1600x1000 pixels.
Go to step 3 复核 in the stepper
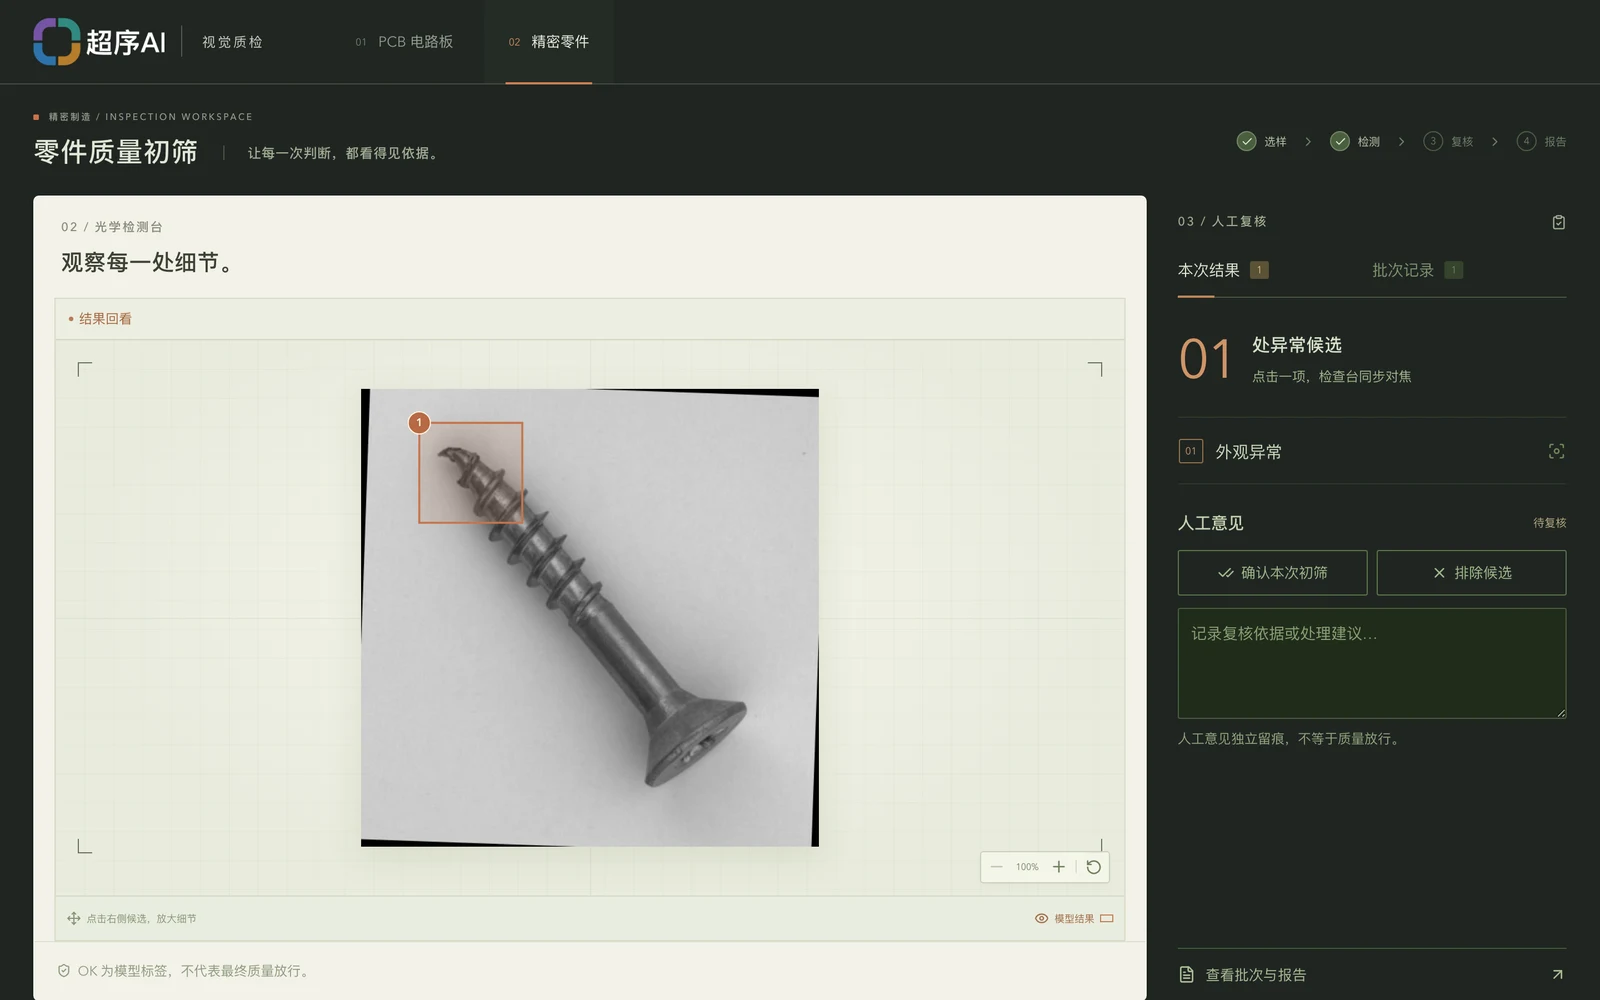pyautogui.click(x=1448, y=142)
